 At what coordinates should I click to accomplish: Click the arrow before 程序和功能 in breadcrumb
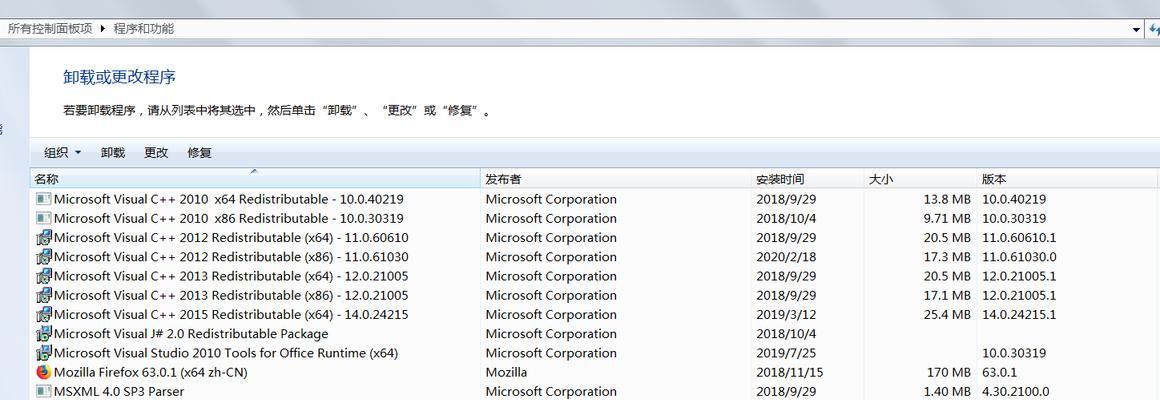click(x=103, y=29)
